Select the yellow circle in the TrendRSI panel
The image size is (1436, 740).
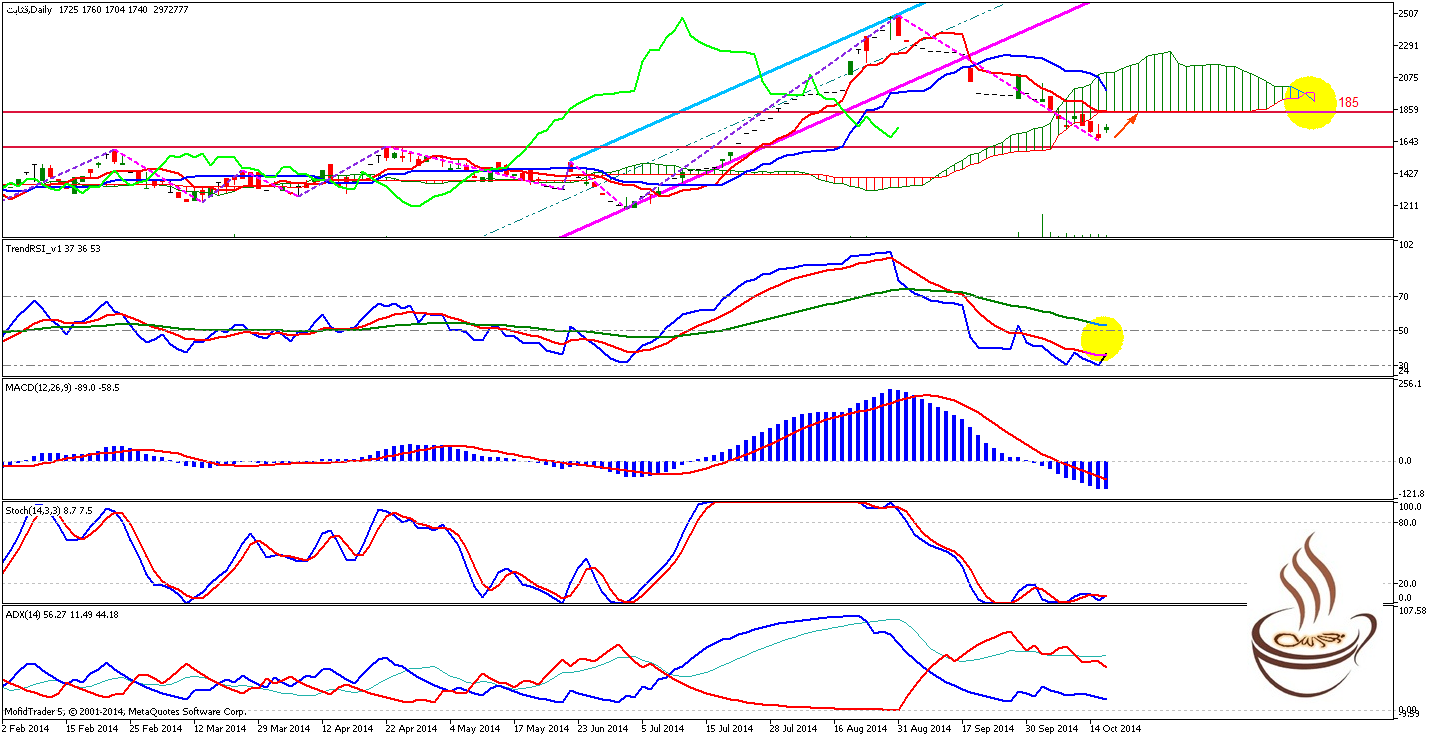click(1102, 337)
